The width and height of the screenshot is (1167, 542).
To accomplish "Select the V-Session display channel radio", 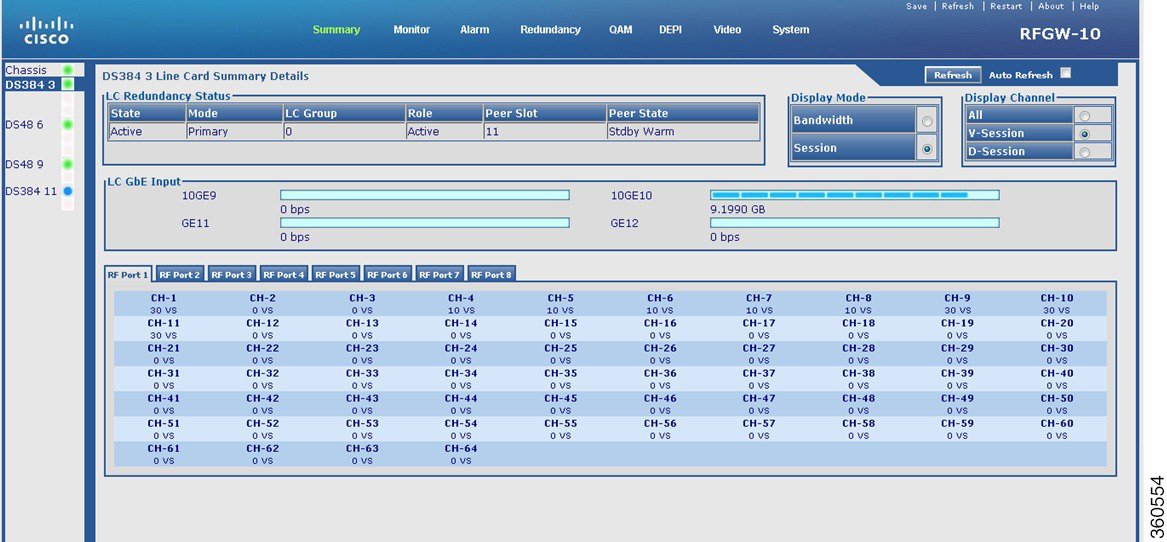I will (x=1084, y=134).
